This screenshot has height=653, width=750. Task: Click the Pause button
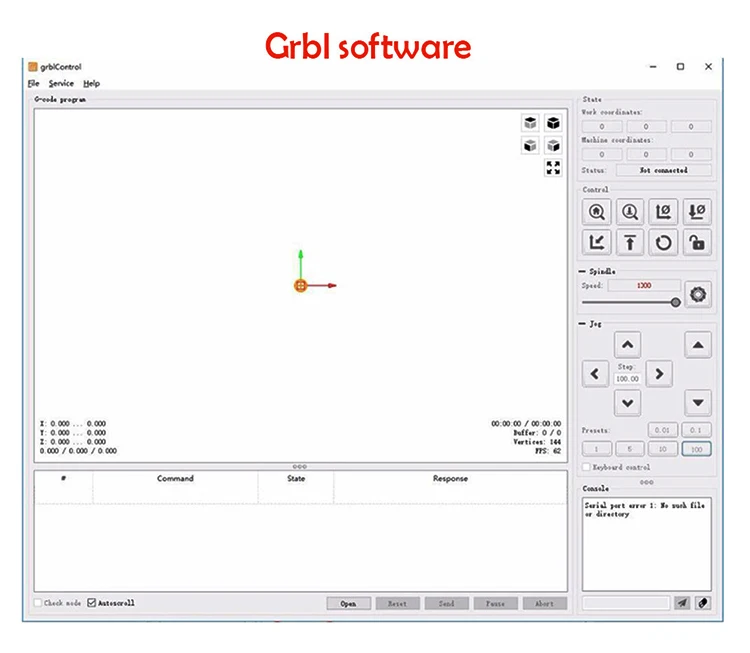[x=496, y=603]
